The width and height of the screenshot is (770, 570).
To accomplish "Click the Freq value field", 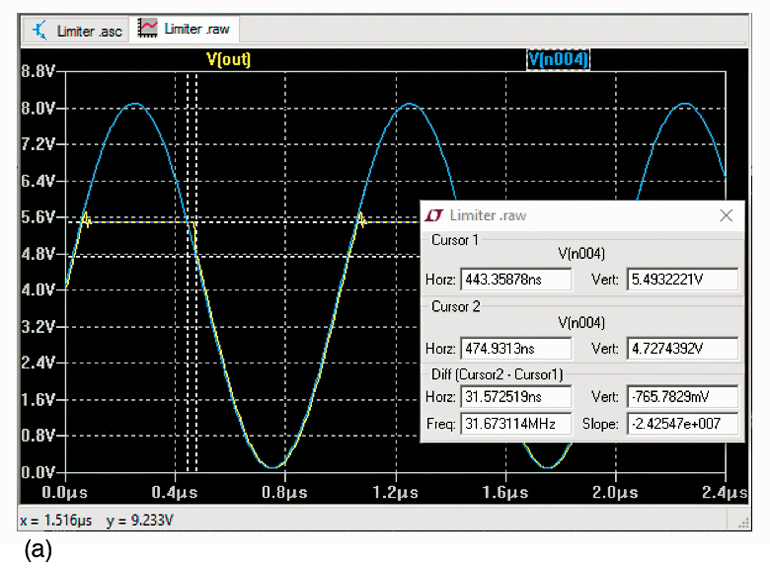I will [515, 423].
